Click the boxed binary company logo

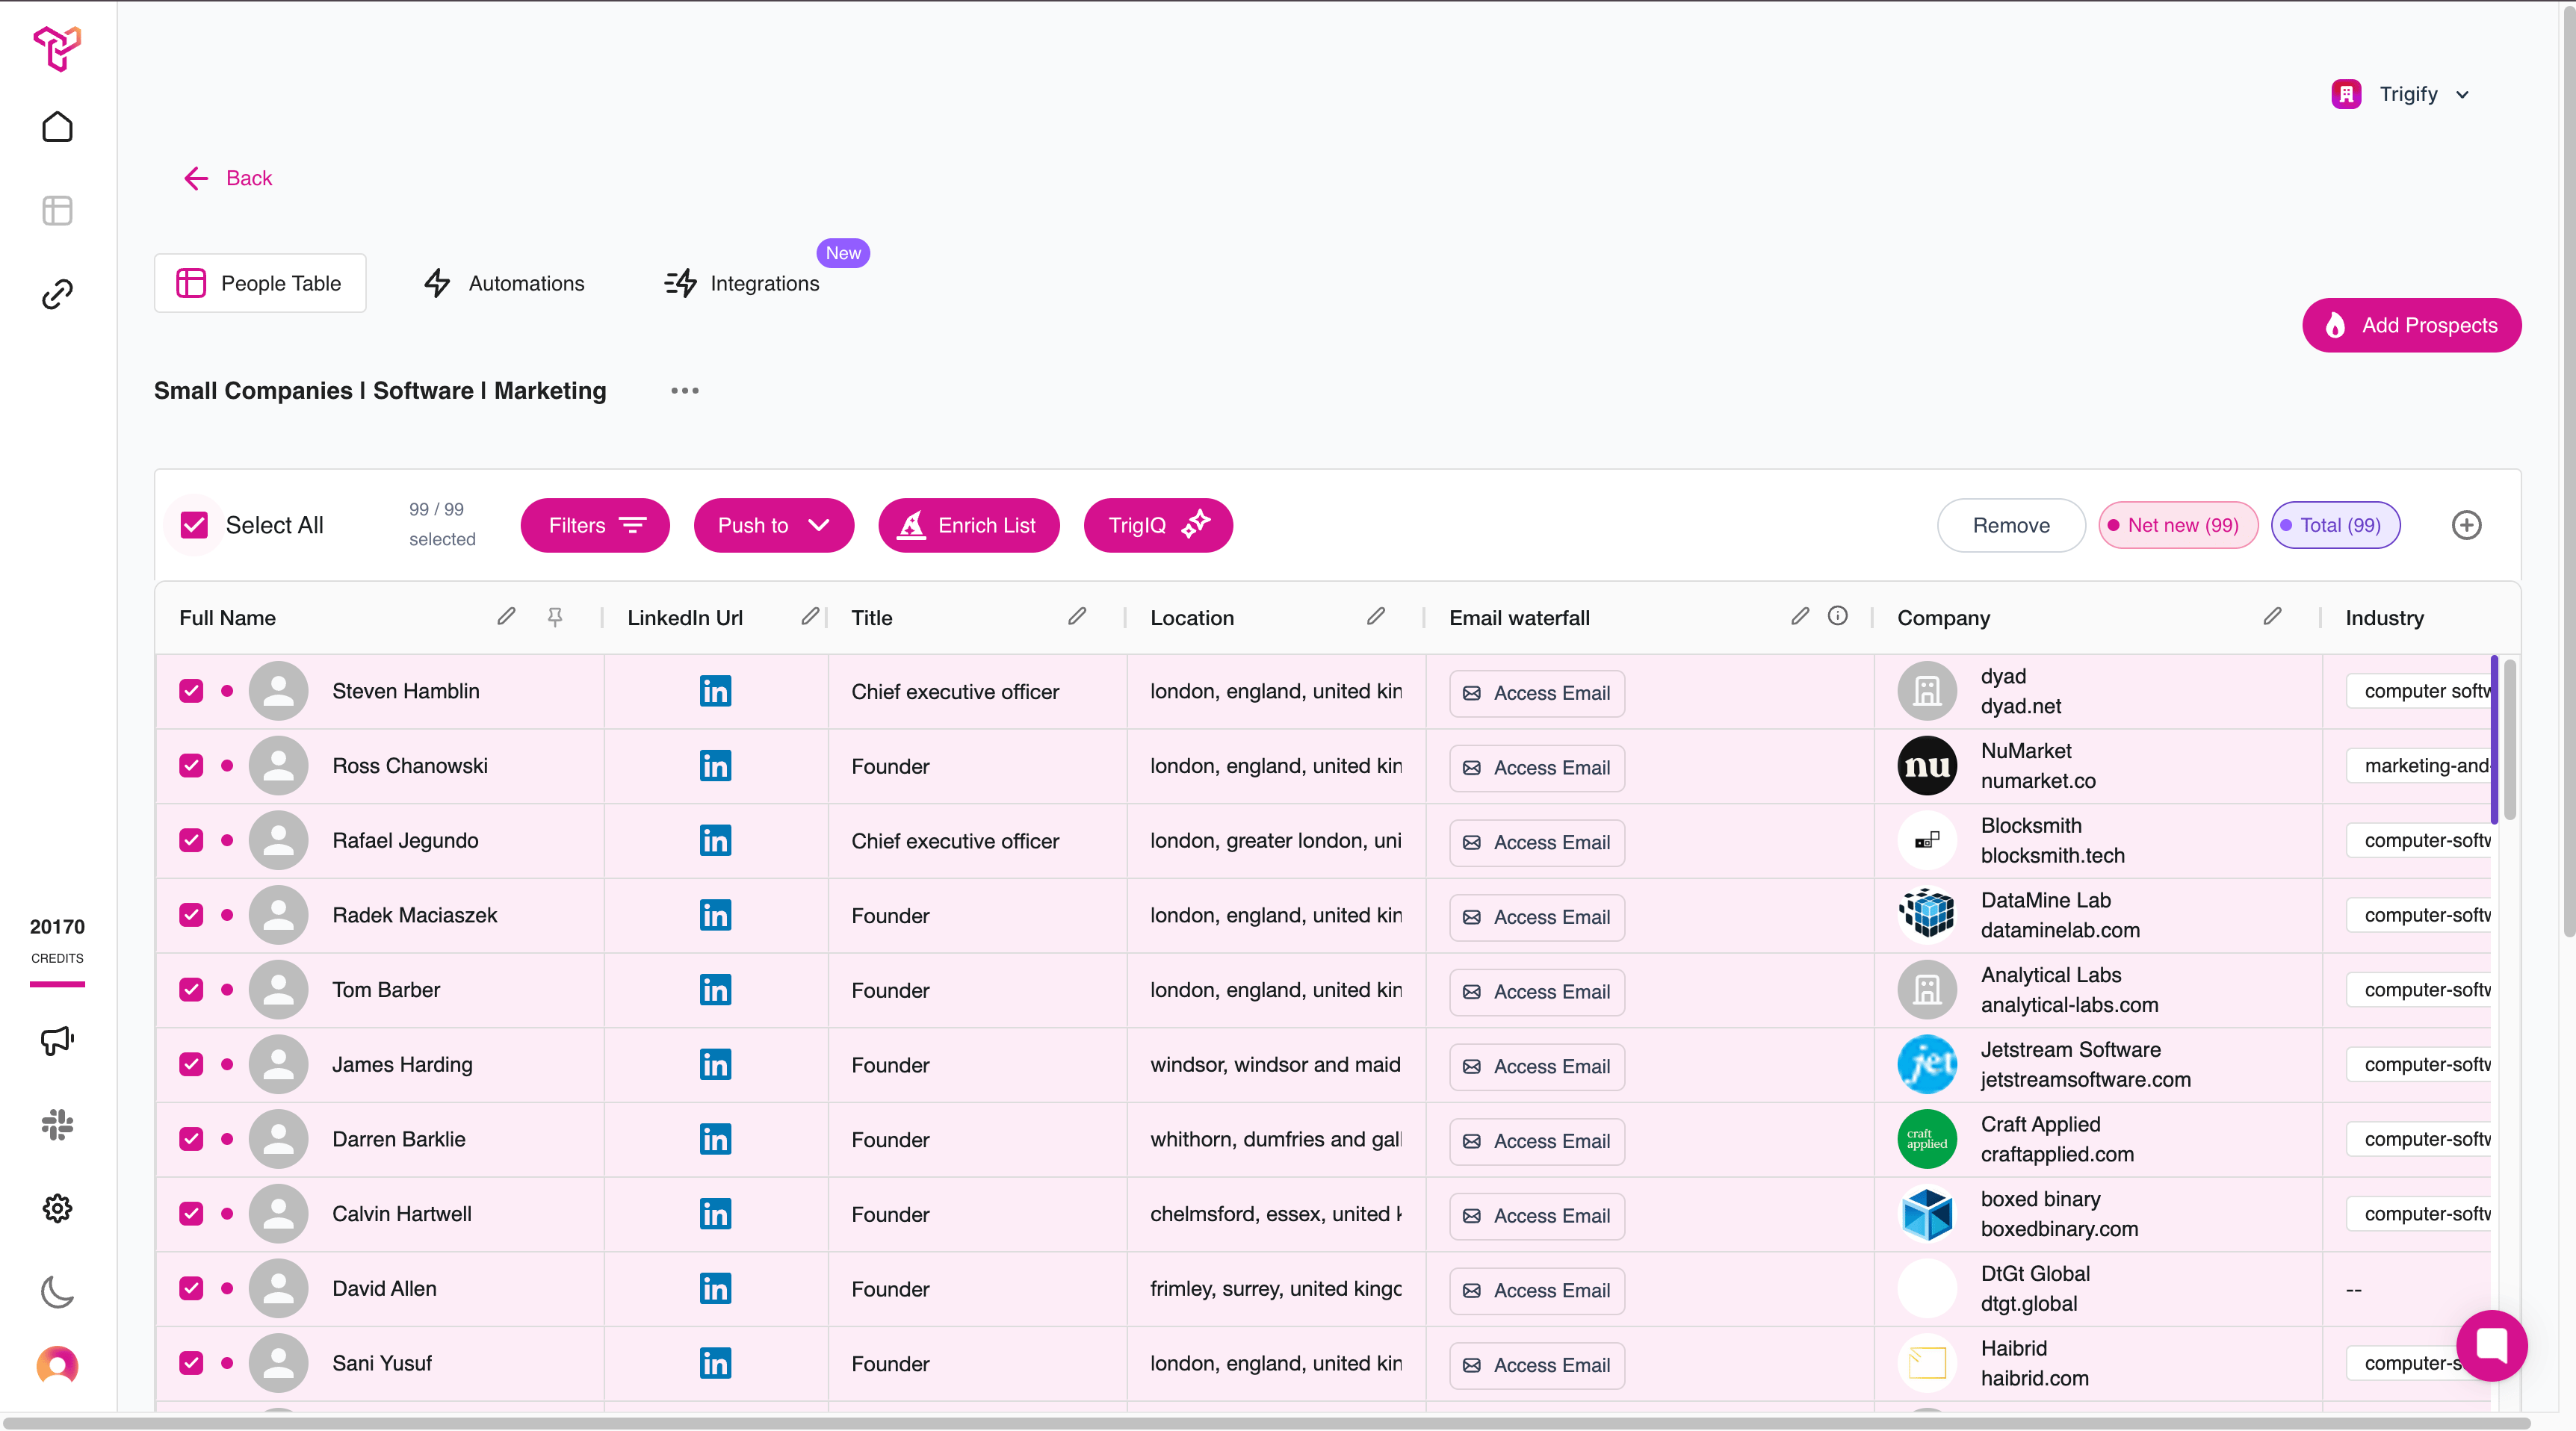(x=1927, y=1214)
